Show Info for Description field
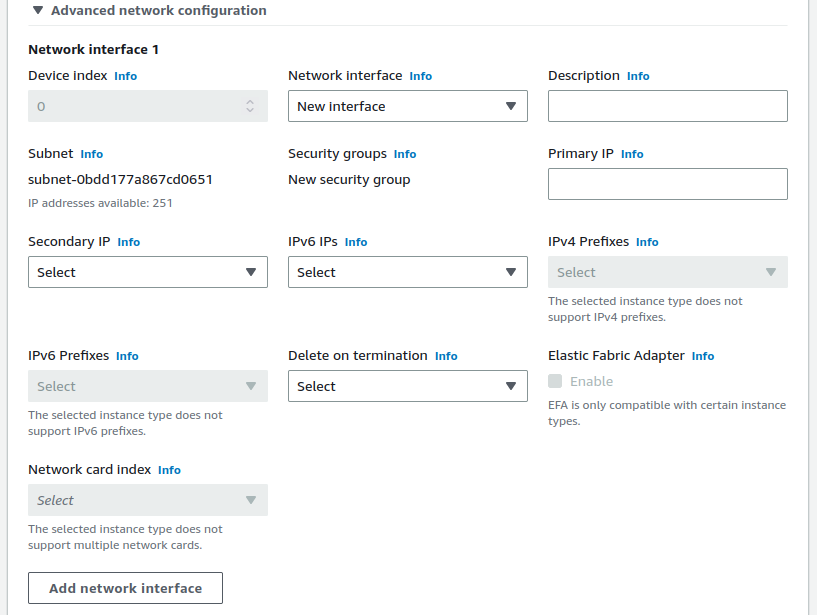Image resolution: width=817 pixels, height=615 pixels. point(638,76)
